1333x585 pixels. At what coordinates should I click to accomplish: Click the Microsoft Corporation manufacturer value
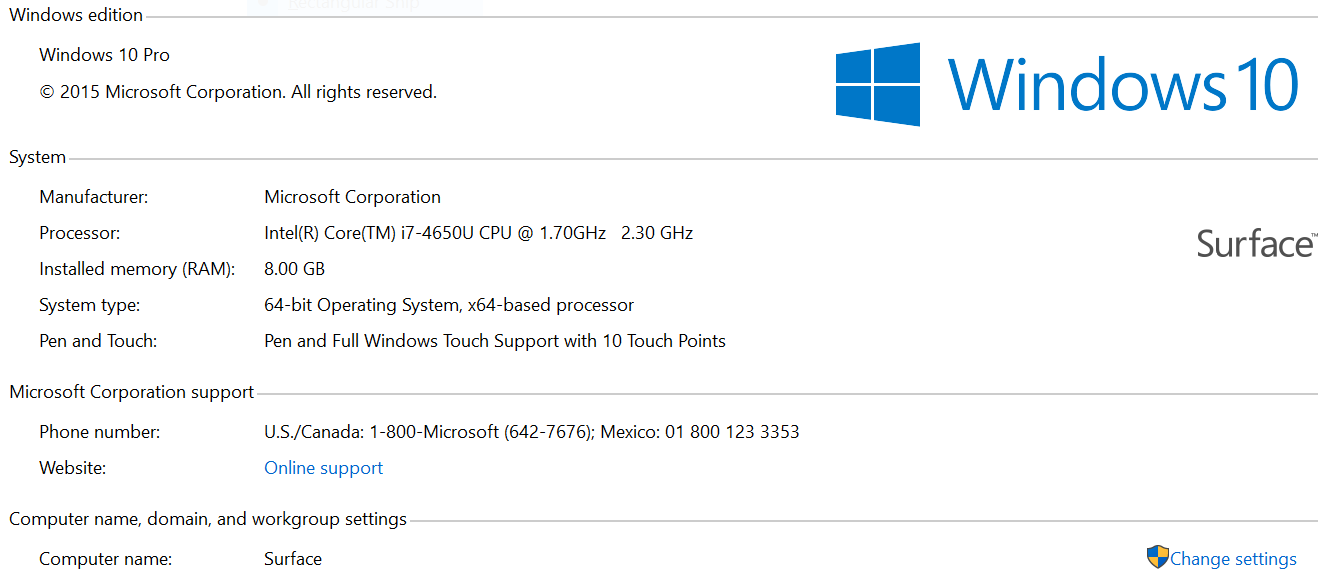coord(352,197)
